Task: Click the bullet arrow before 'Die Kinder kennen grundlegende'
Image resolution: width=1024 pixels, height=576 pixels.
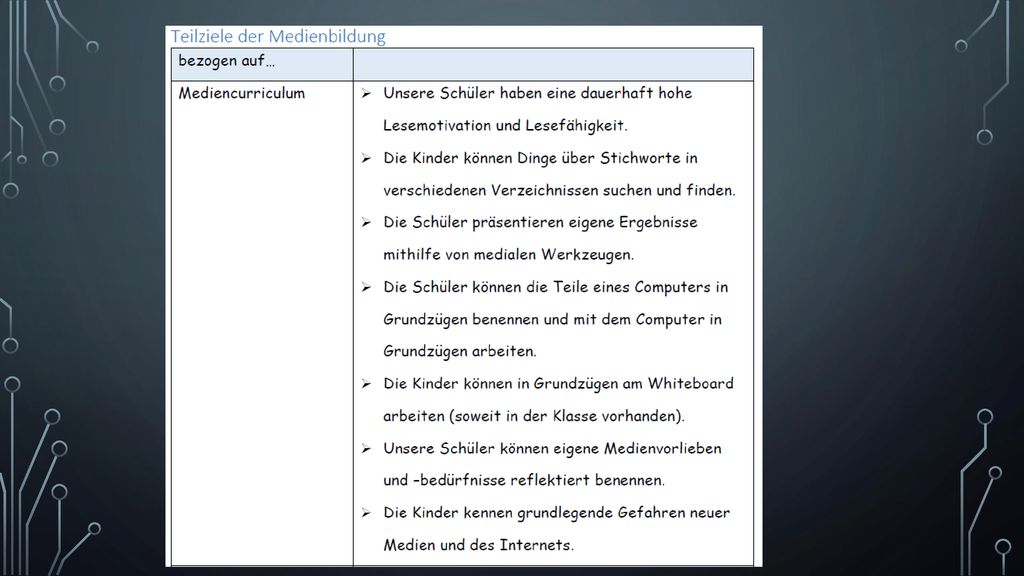Action: (x=366, y=513)
